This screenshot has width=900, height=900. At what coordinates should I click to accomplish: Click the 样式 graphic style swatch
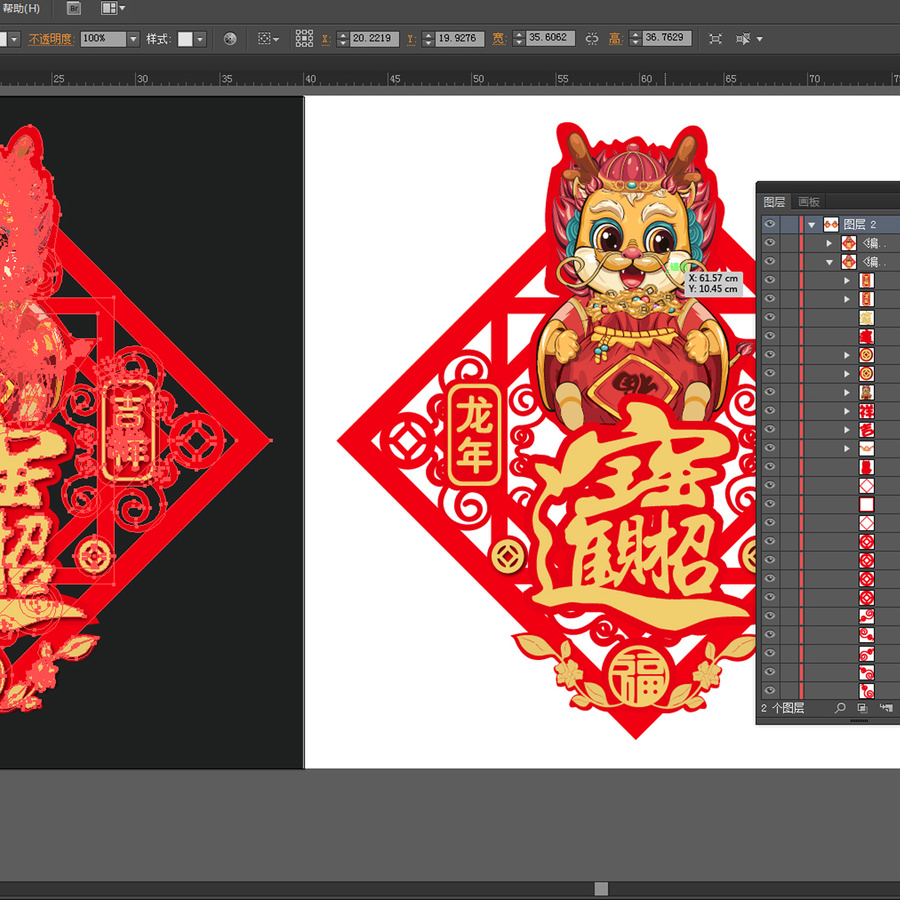pos(185,38)
